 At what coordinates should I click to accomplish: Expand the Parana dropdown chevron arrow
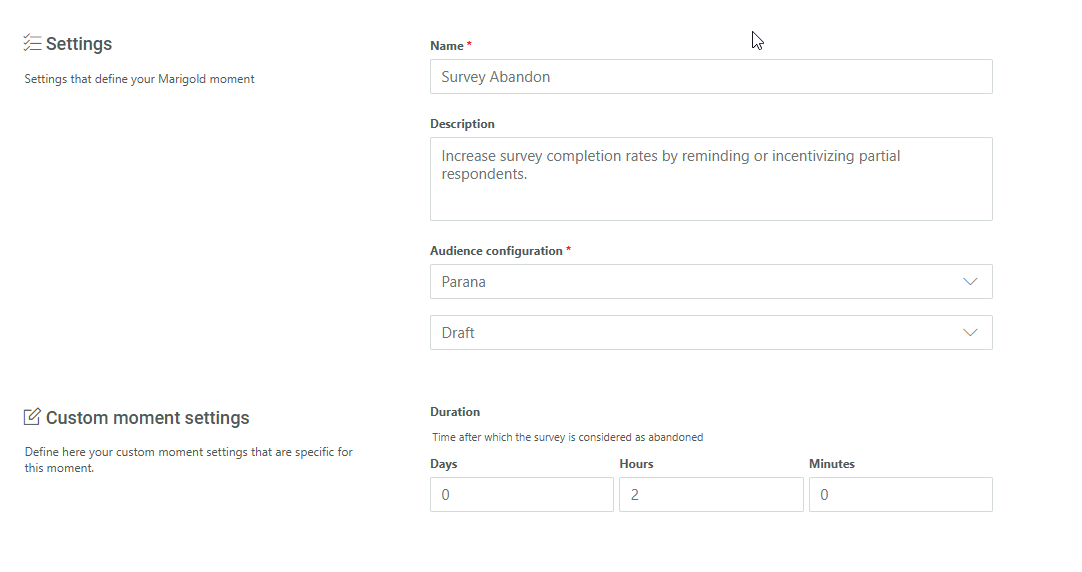point(969,282)
